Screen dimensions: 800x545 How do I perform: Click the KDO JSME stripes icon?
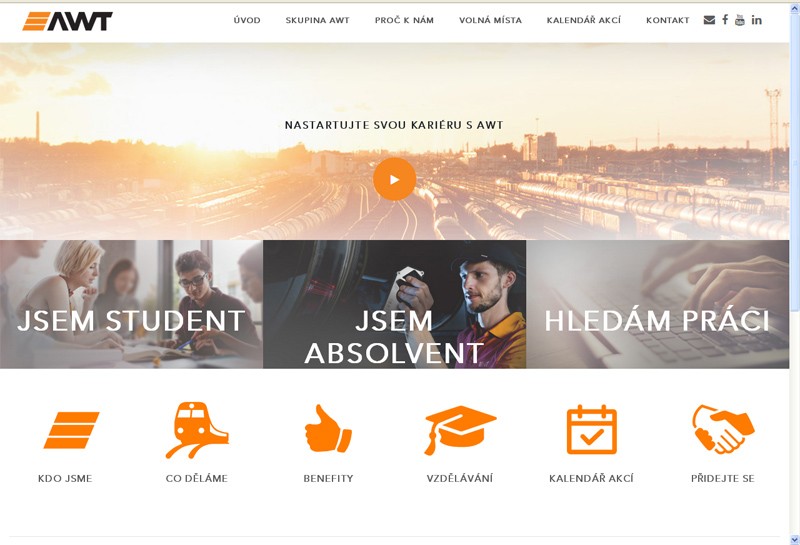[x=71, y=430]
